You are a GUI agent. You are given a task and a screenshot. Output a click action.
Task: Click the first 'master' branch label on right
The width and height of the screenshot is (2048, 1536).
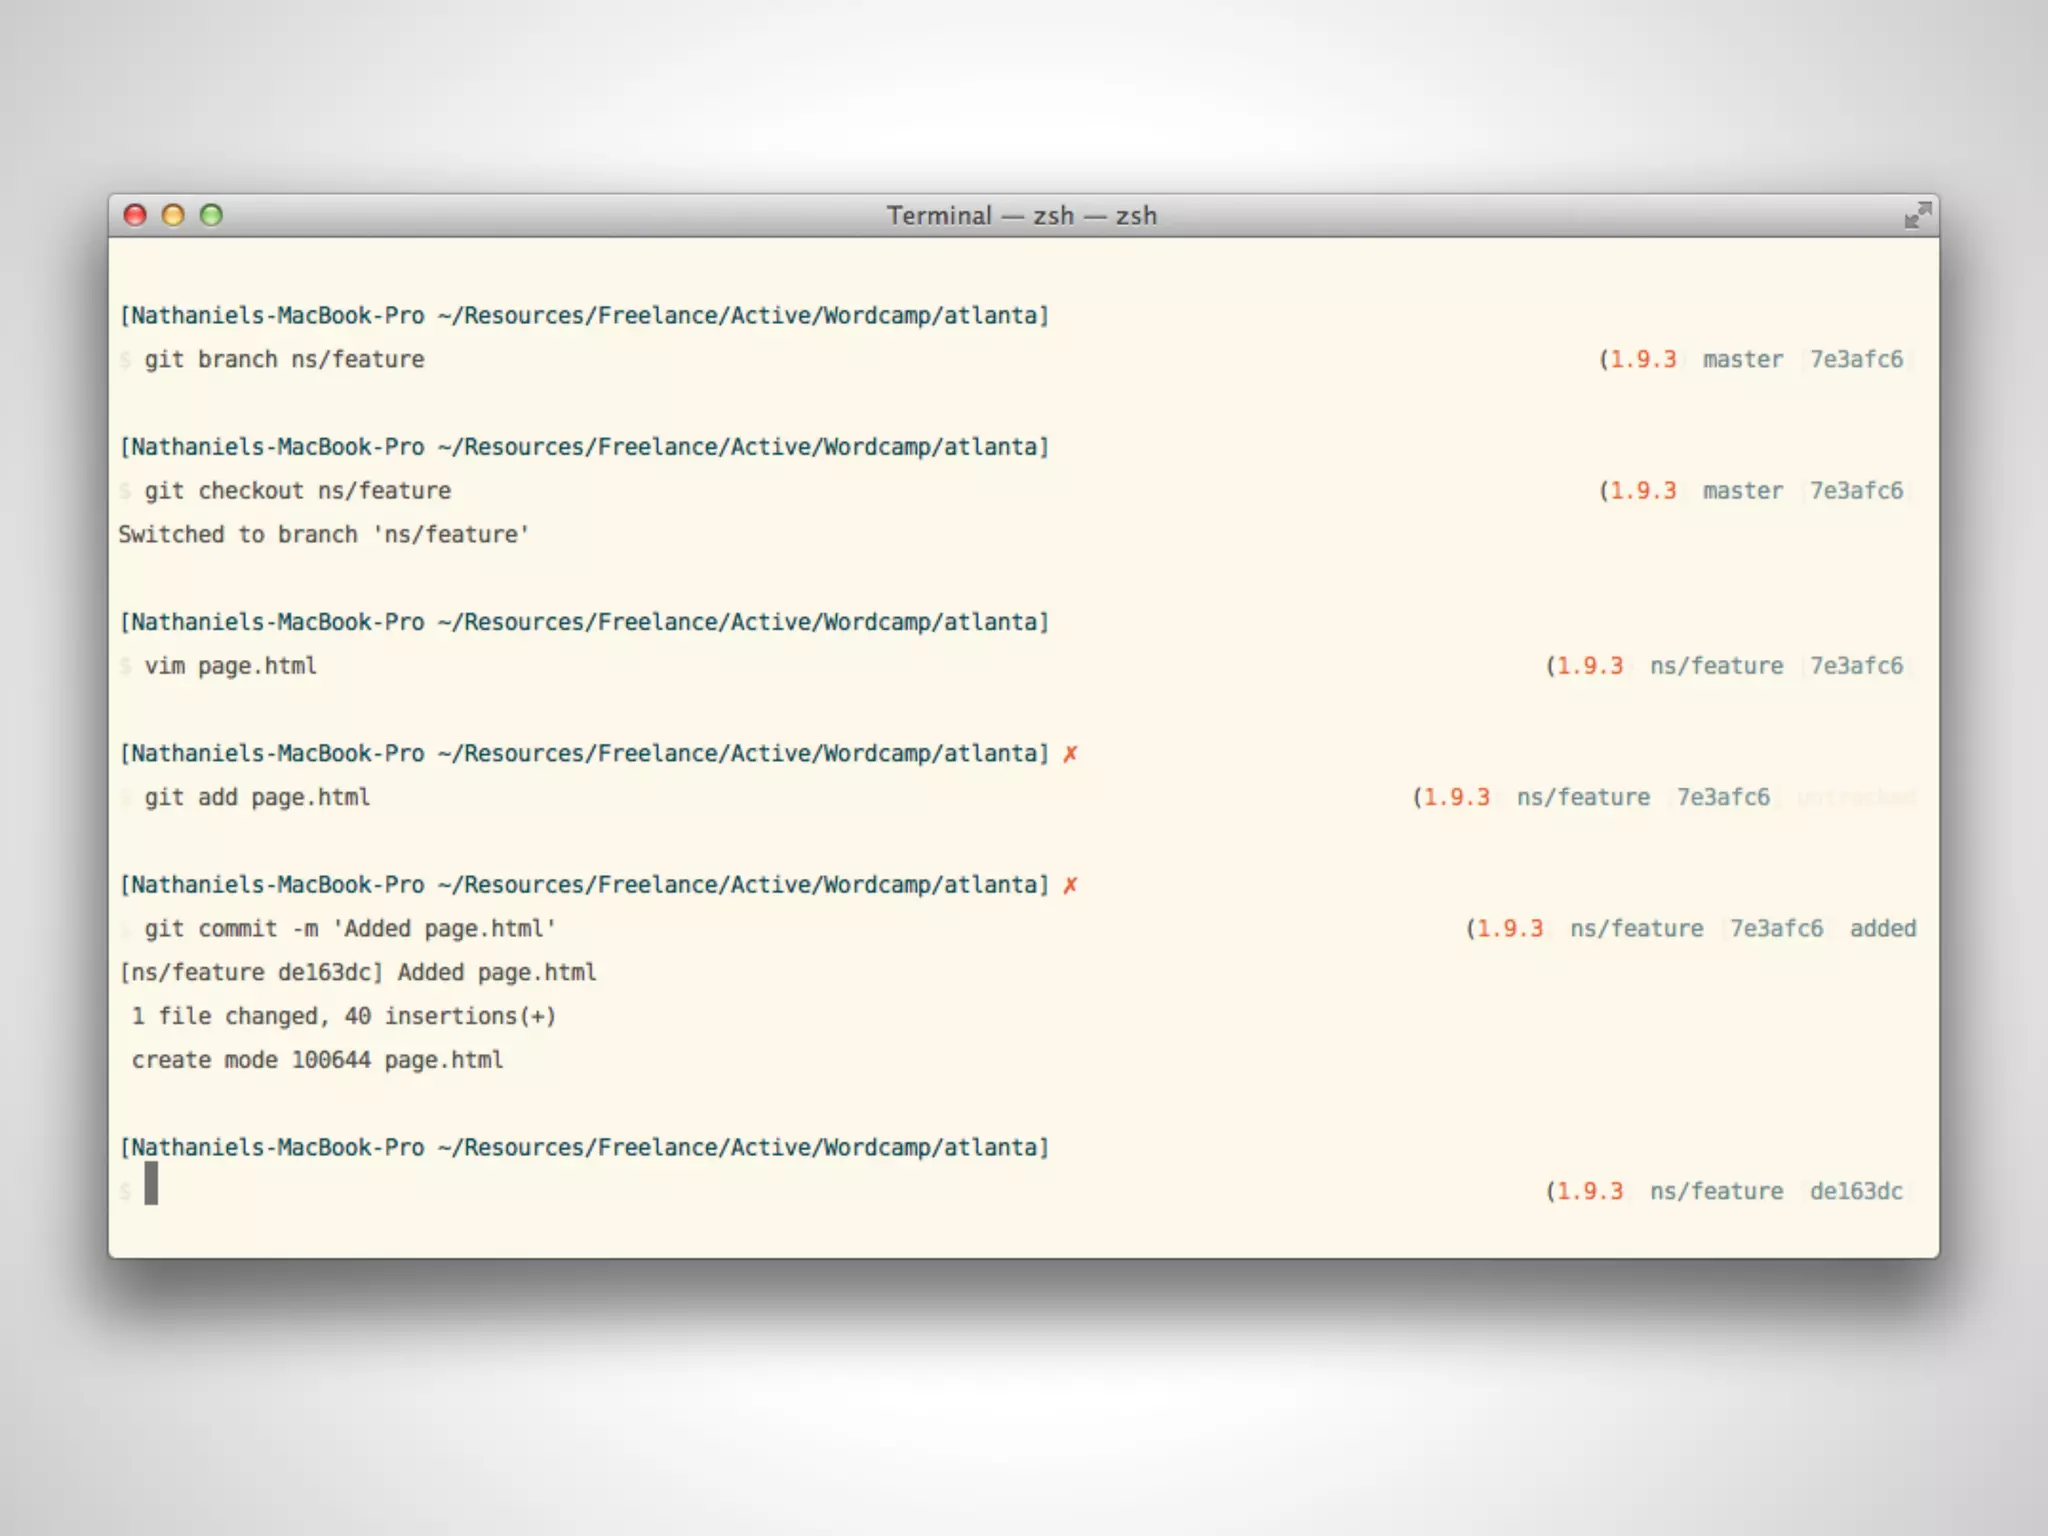click(x=1742, y=360)
